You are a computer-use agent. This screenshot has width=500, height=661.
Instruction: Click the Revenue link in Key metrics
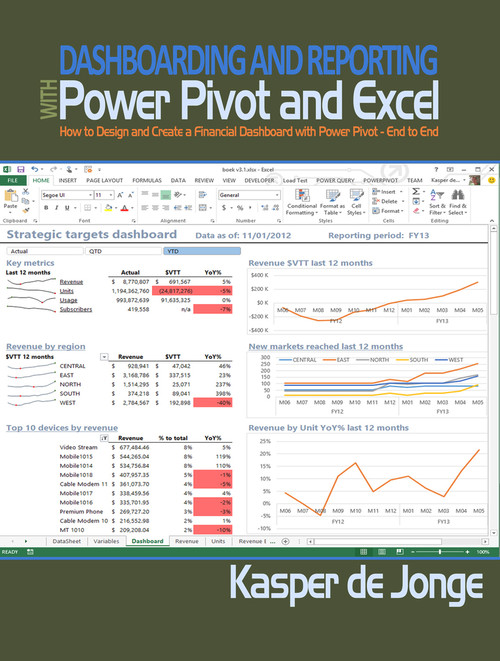click(x=71, y=282)
